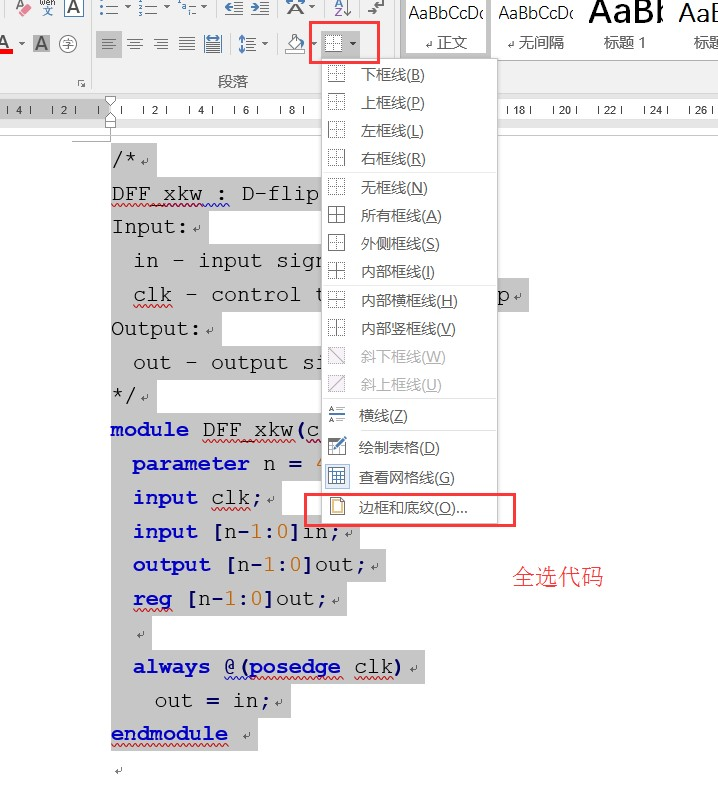Image resolution: width=718 pixels, height=811 pixels.
Task: Open bullet list dropdown arrow
Action: (127, 7)
